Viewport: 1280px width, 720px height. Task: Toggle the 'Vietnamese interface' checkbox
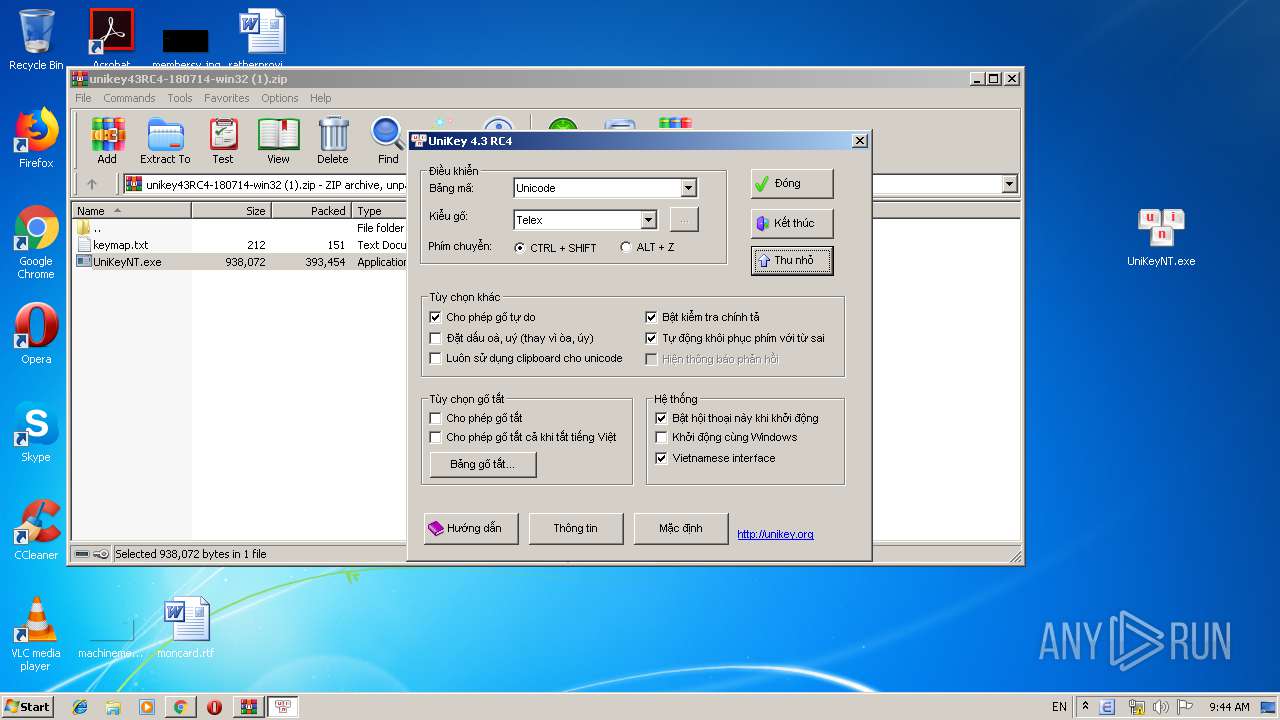[661, 458]
